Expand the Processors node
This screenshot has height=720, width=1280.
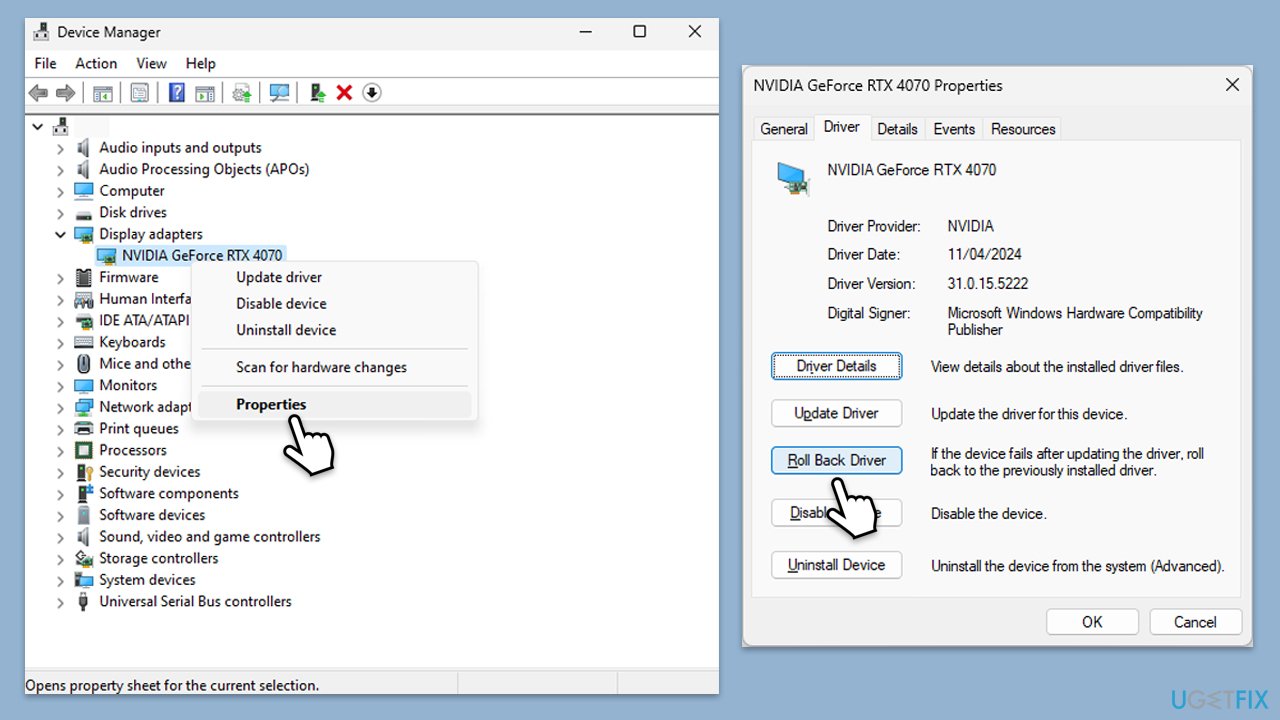pos(60,451)
